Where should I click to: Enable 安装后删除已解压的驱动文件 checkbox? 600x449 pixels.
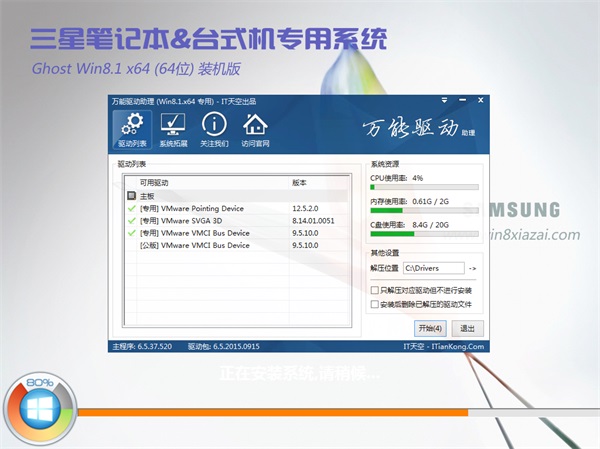pos(374,301)
